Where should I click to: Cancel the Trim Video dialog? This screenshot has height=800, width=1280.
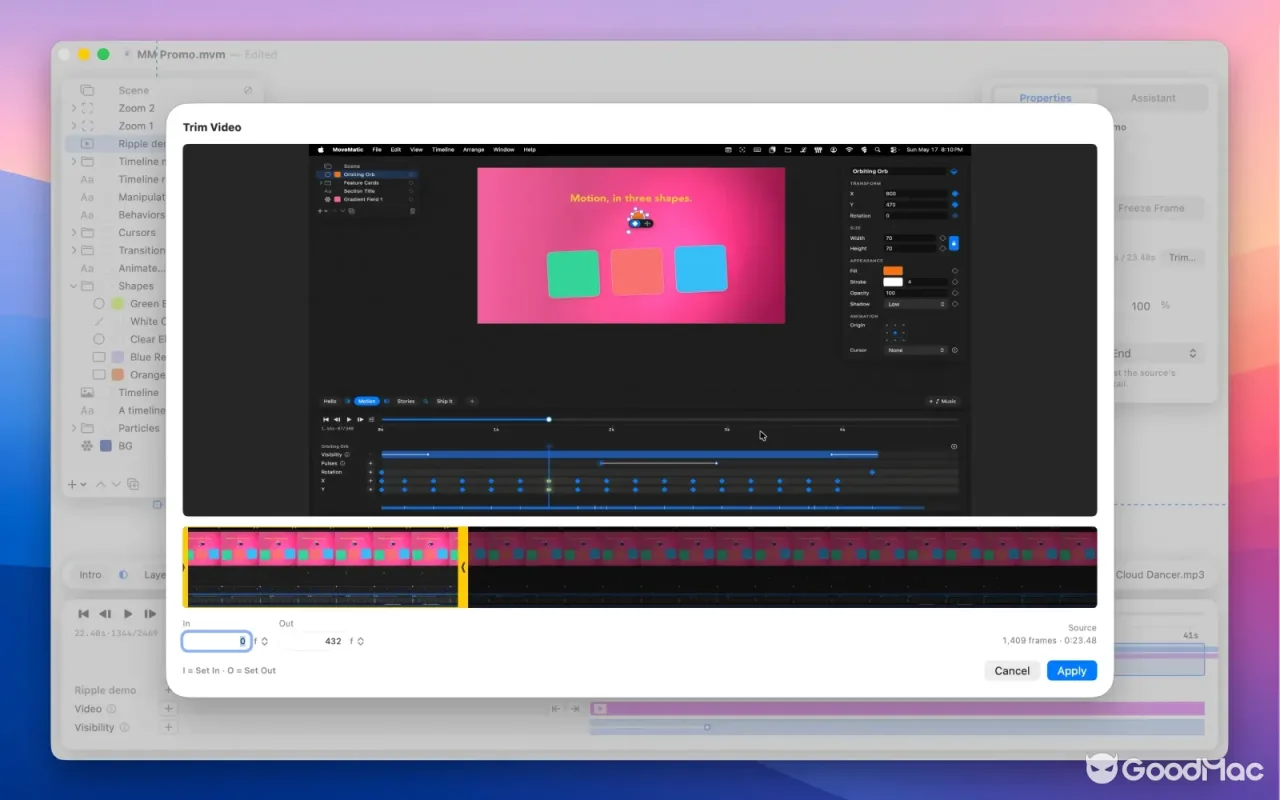1012,671
